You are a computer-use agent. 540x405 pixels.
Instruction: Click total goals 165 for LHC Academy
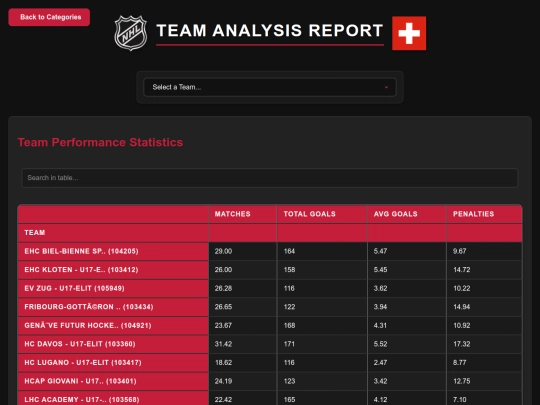point(289,400)
